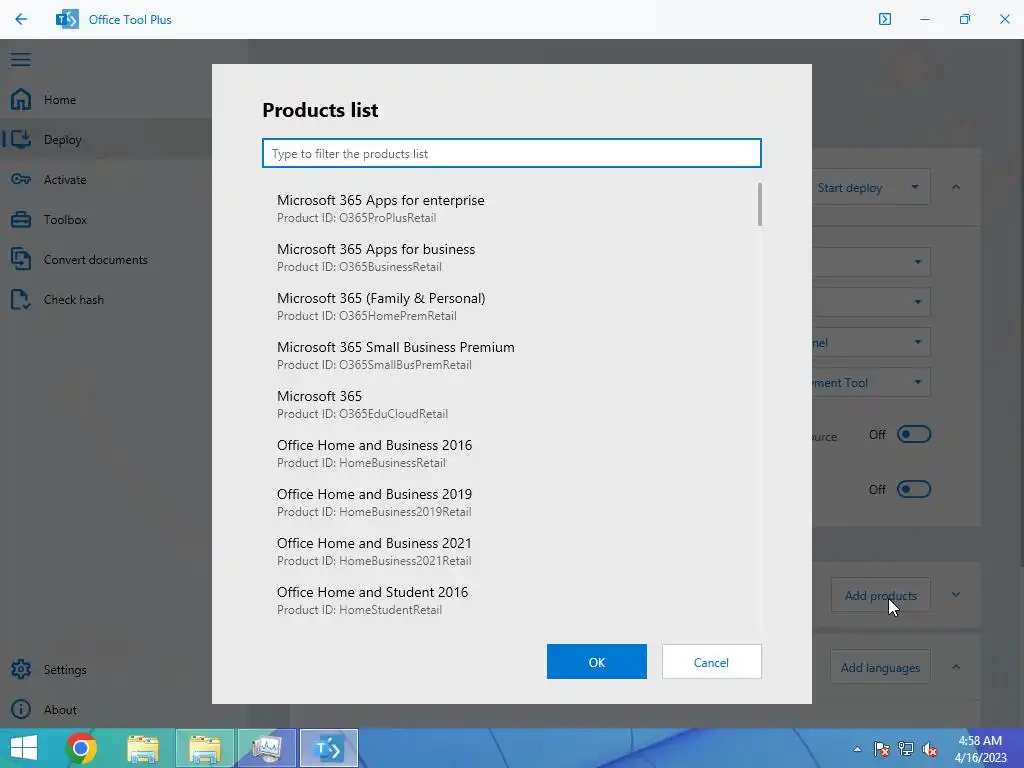Select Microsoft 365 O365EduCloudRetail product
The image size is (1024, 768).
coord(511,404)
